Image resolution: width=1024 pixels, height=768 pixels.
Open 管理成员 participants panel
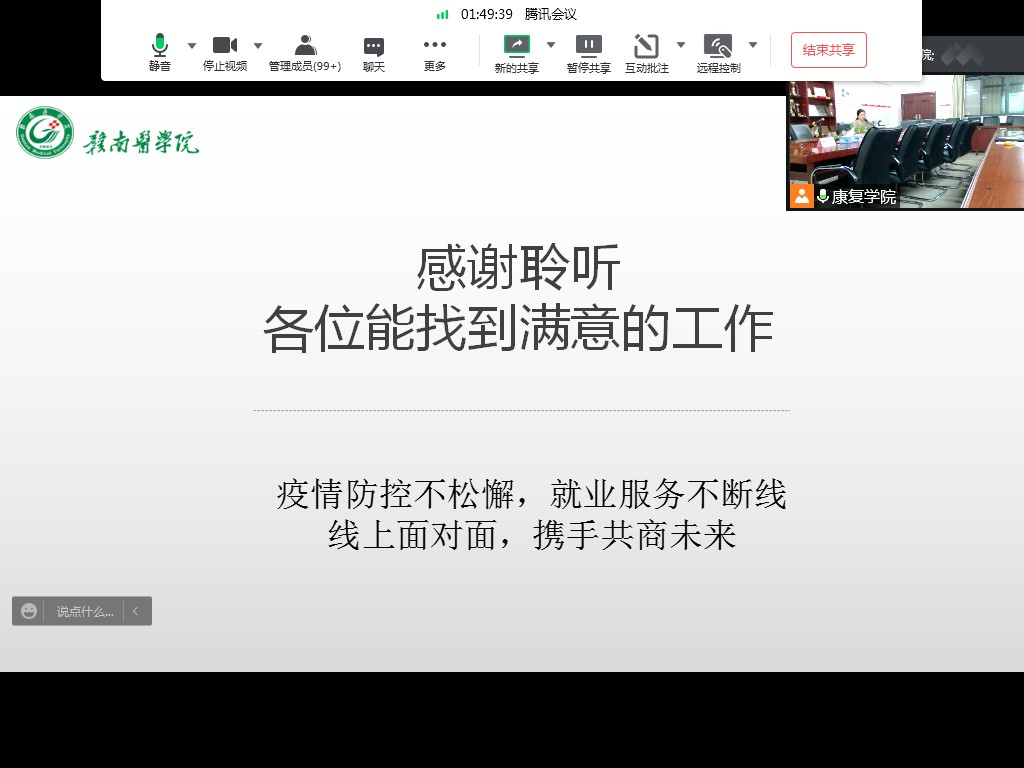pos(305,52)
